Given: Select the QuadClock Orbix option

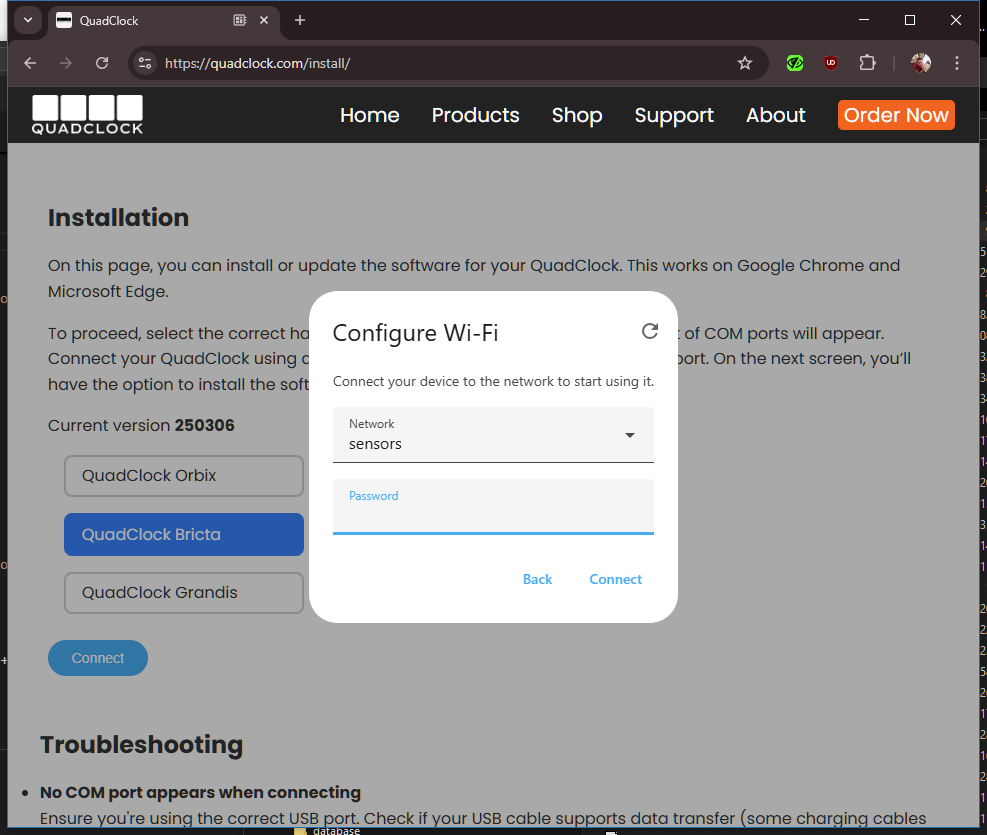Looking at the screenshot, I should click(183, 476).
